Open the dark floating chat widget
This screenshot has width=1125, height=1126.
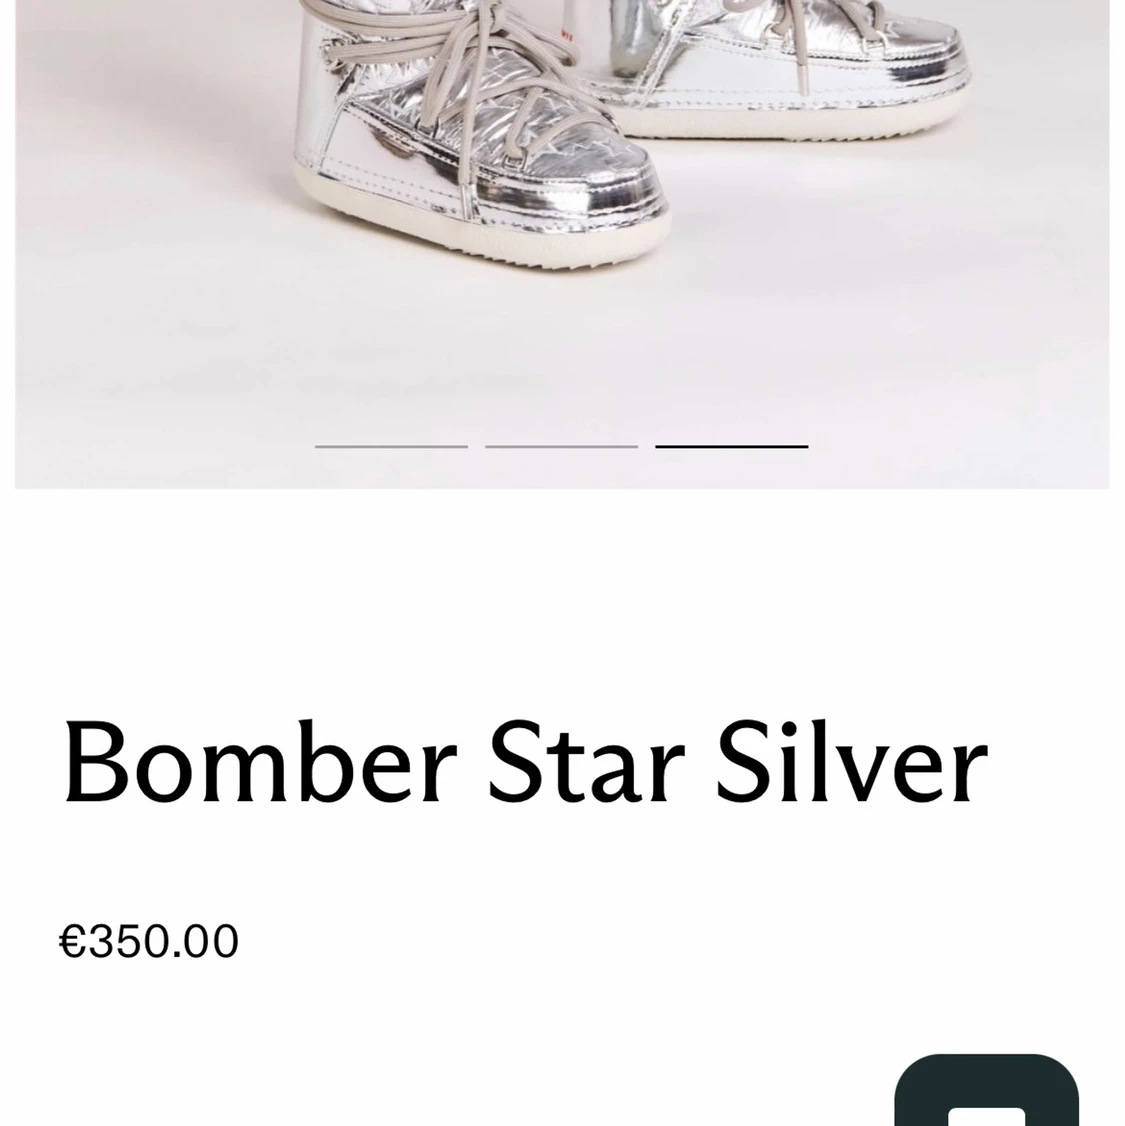[x=986, y=1089]
